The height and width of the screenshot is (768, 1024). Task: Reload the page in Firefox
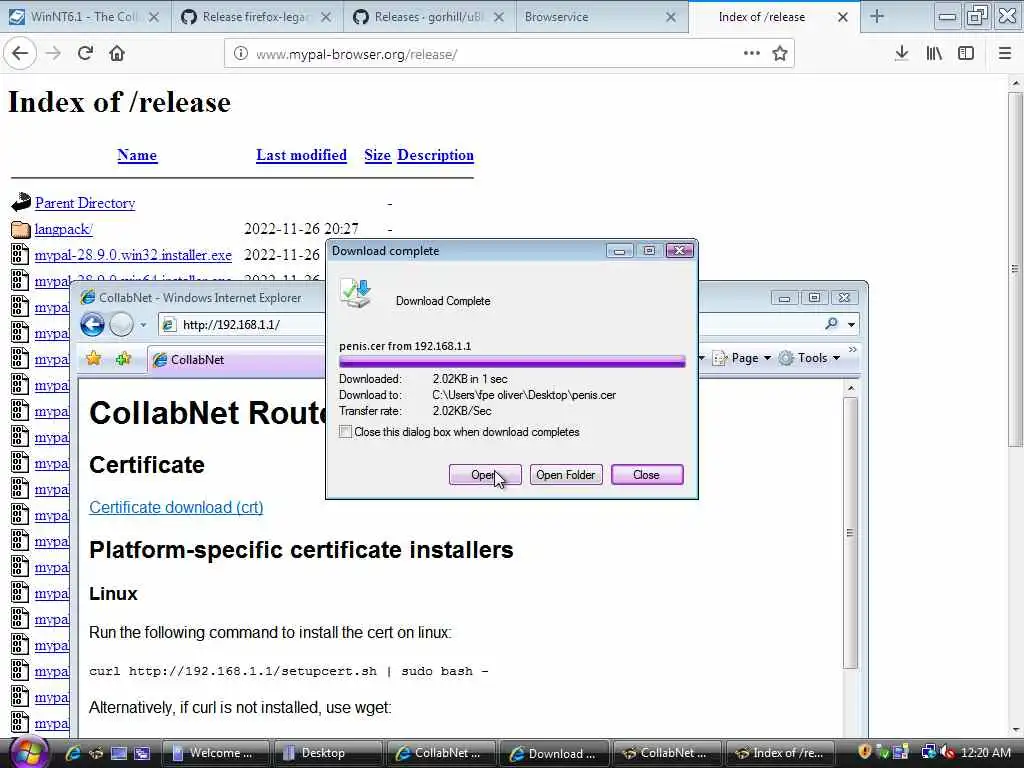[85, 54]
